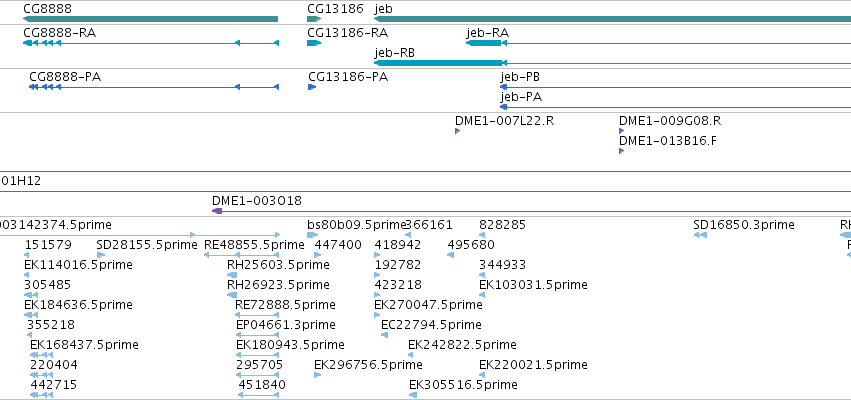Select the CG8888 gene bar
The image size is (851, 400).
[x=150, y=19]
